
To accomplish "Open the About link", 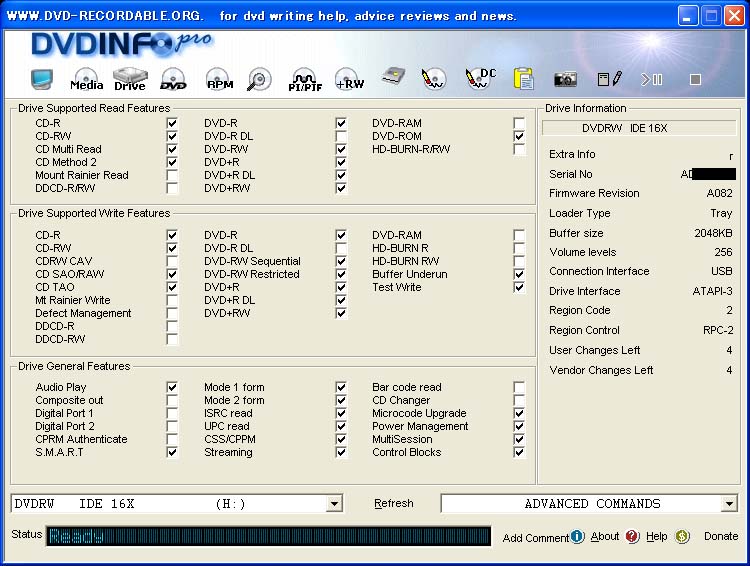I will [605, 536].
